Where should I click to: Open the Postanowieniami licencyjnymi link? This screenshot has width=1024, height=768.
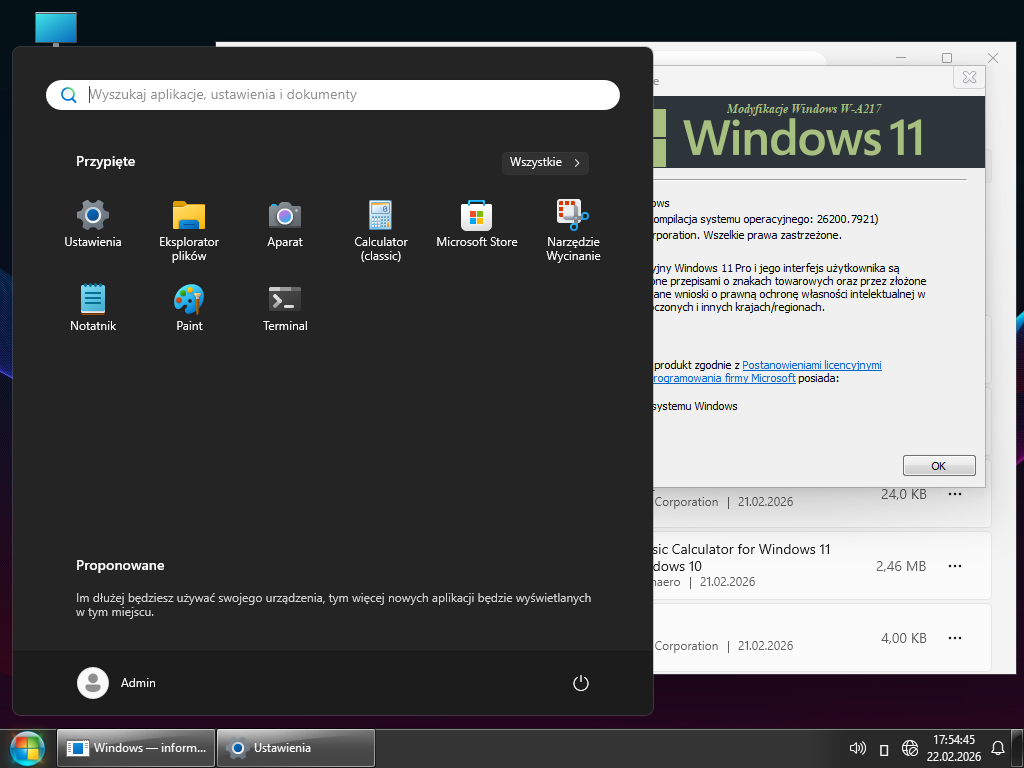811,366
